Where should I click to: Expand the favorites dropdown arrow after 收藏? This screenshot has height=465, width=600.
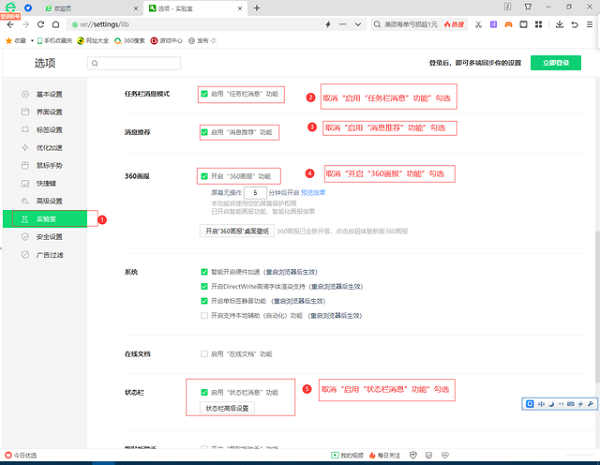(32, 41)
